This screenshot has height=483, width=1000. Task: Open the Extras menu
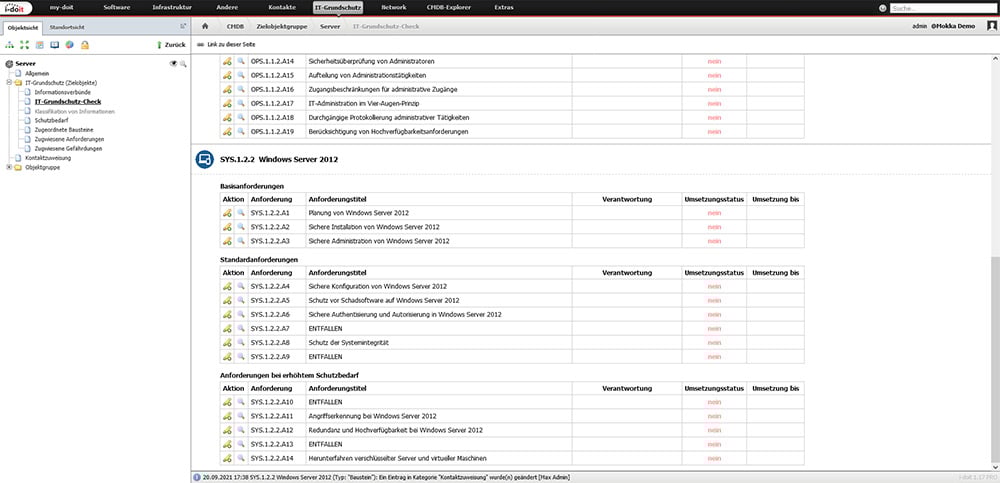click(504, 8)
